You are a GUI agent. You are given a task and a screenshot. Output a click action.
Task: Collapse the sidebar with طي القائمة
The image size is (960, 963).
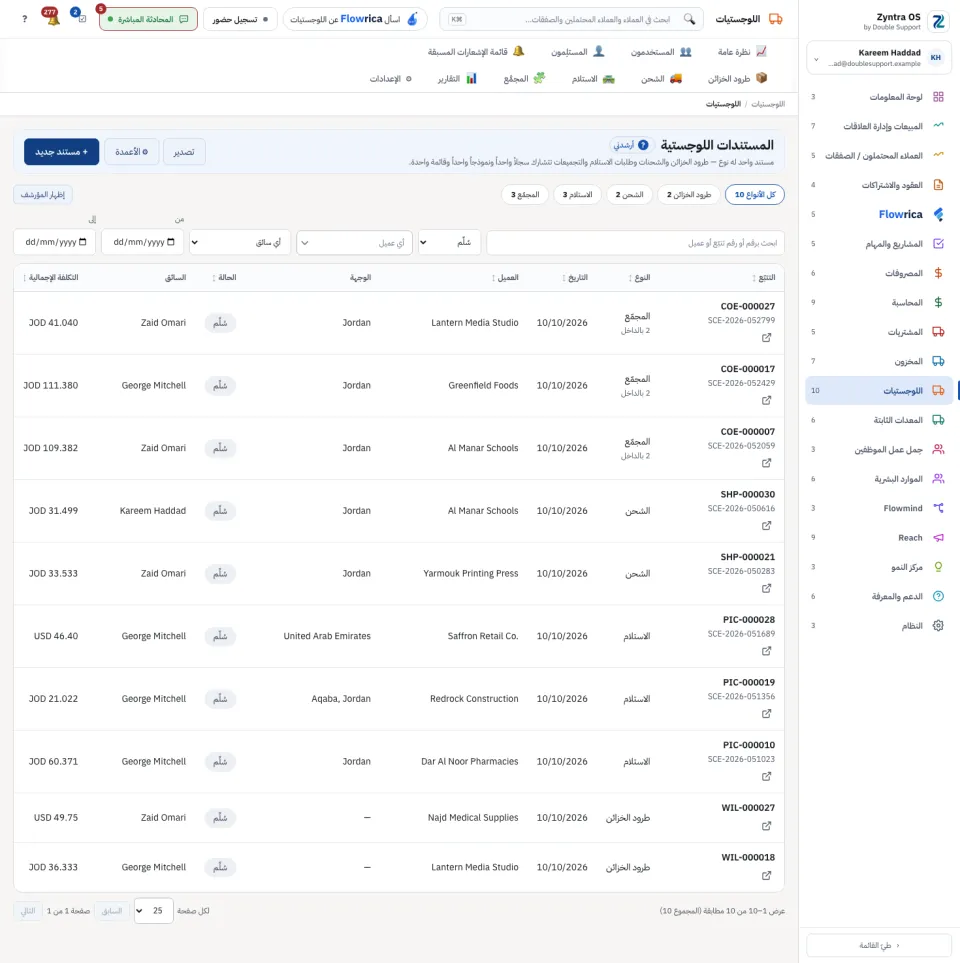tap(879, 945)
